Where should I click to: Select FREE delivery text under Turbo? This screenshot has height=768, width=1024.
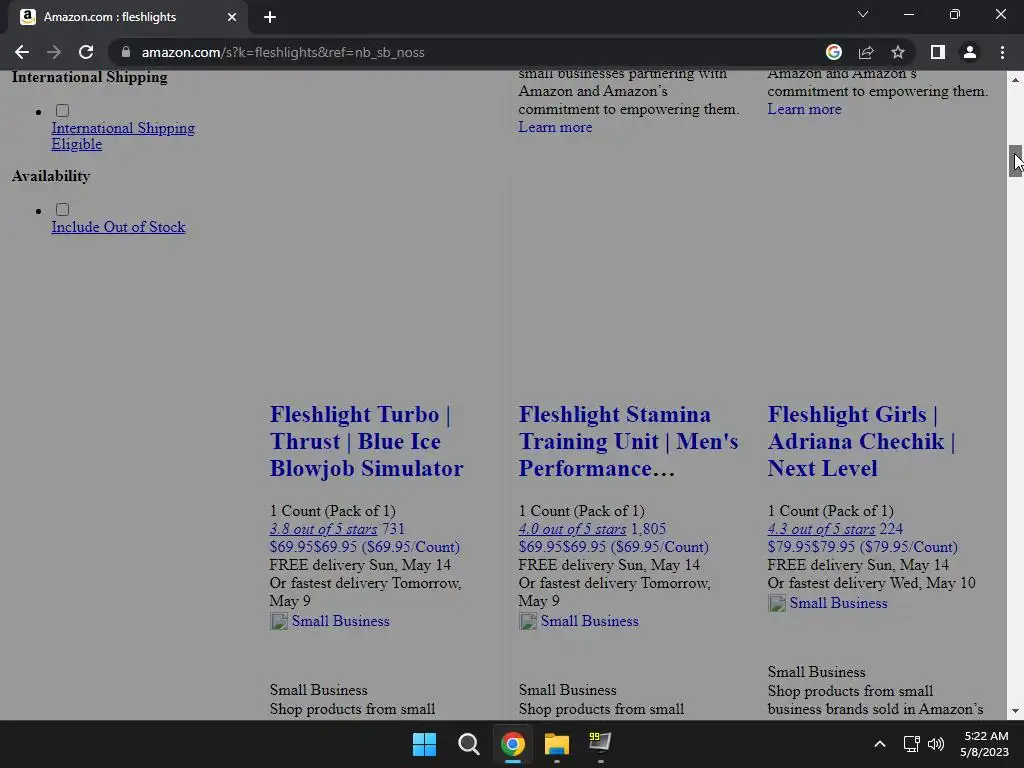tap(360, 565)
